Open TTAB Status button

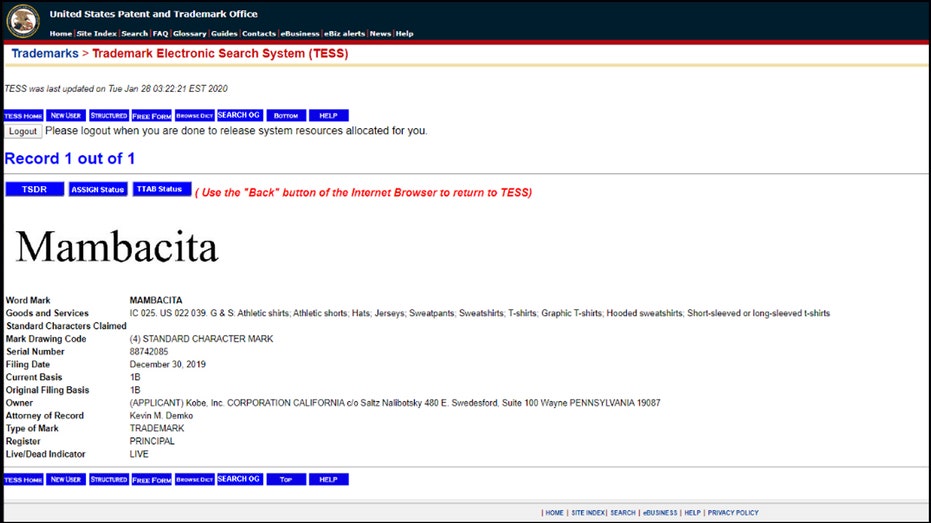[x=162, y=189]
